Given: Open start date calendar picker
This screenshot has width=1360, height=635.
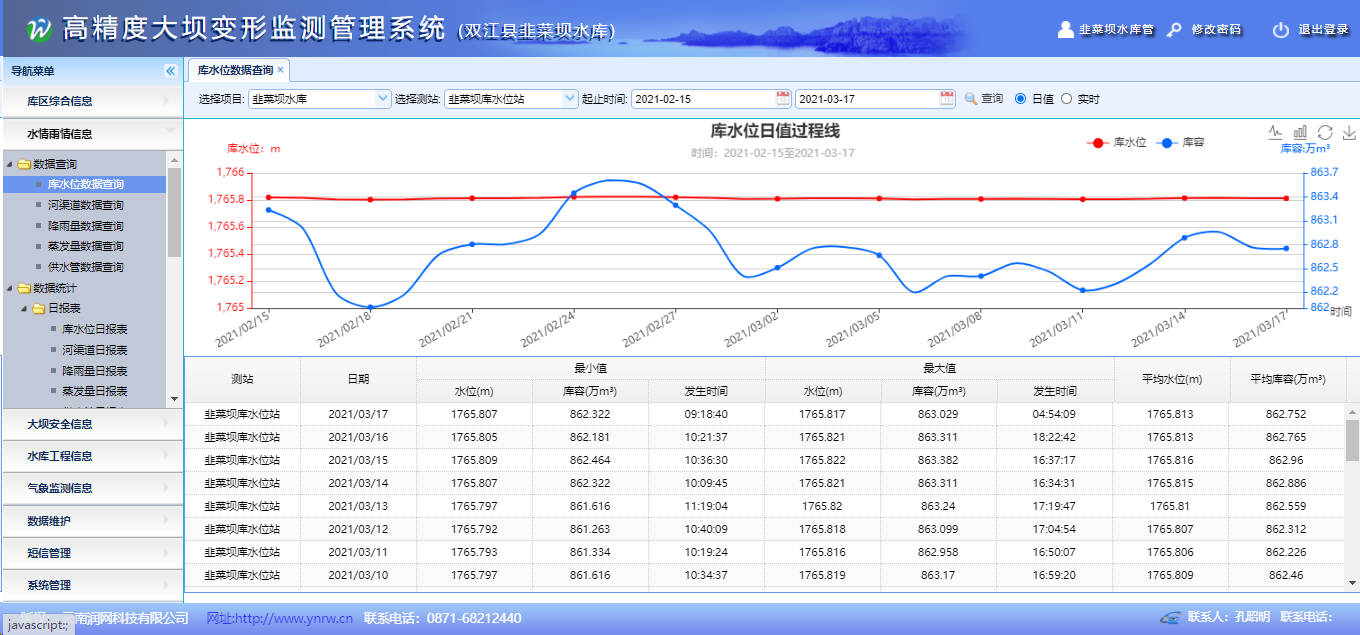Looking at the screenshot, I should [x=782, y=98].
